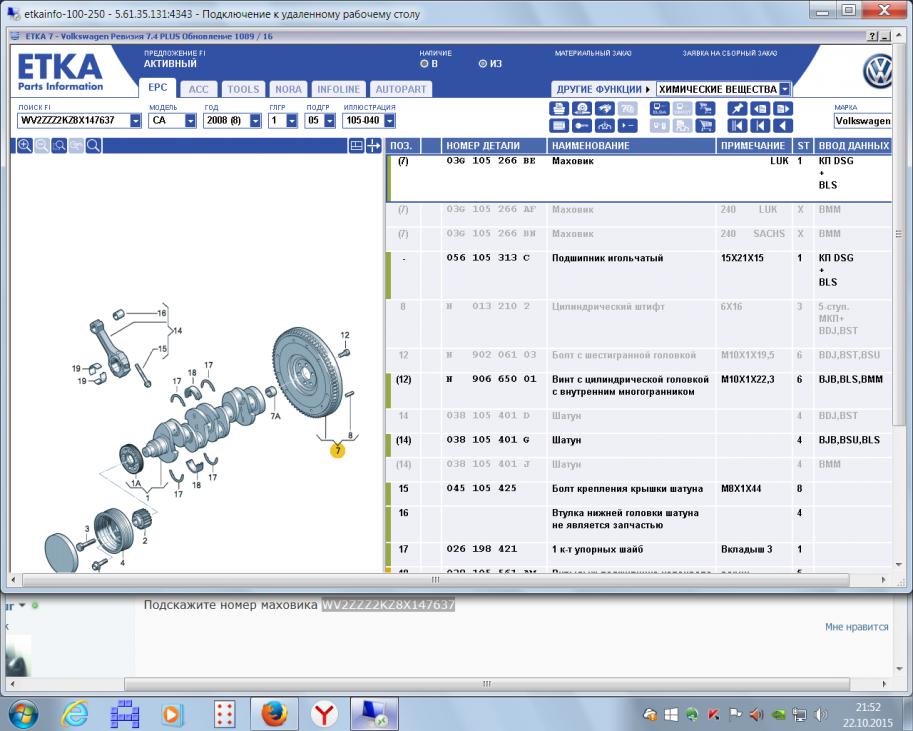The width and height of the screenshot is (913, 731).
Task: Switch to the AUTOPART tab
Action: pos(401,89)
